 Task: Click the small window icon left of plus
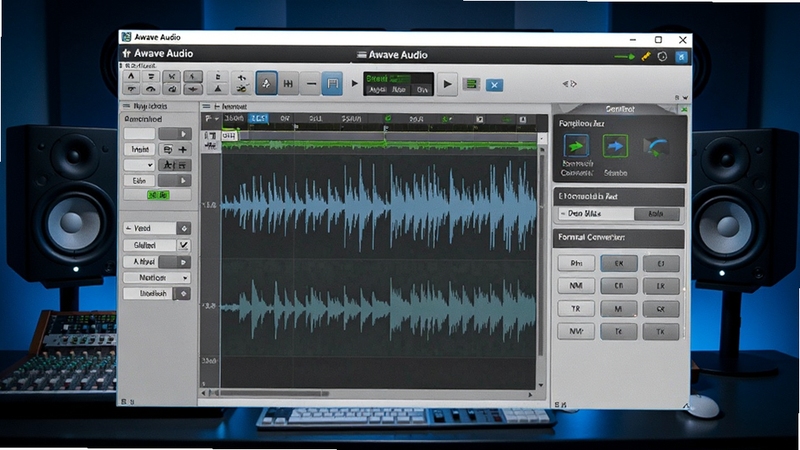click(167, 149)
